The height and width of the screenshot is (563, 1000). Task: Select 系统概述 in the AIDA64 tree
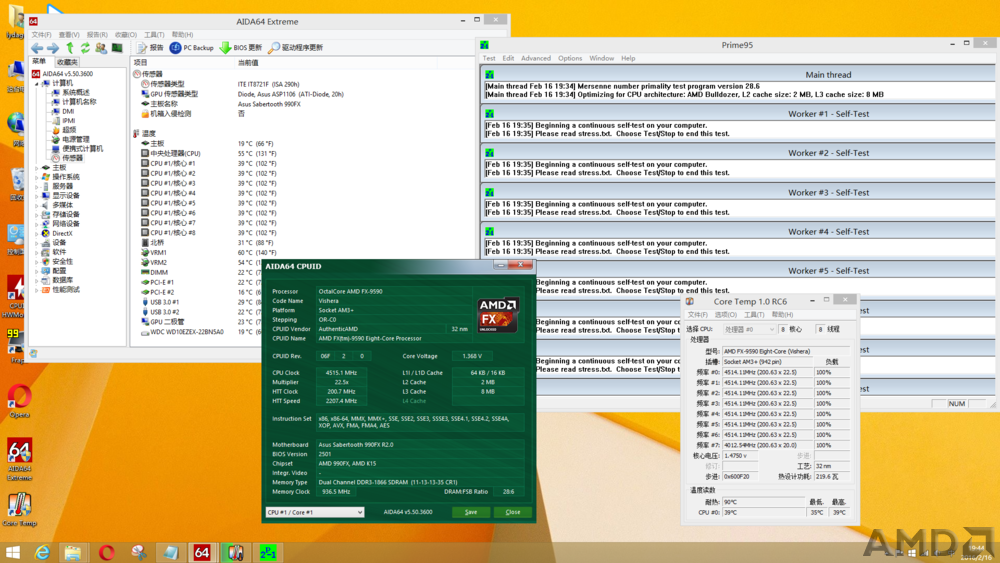[75, 92]
